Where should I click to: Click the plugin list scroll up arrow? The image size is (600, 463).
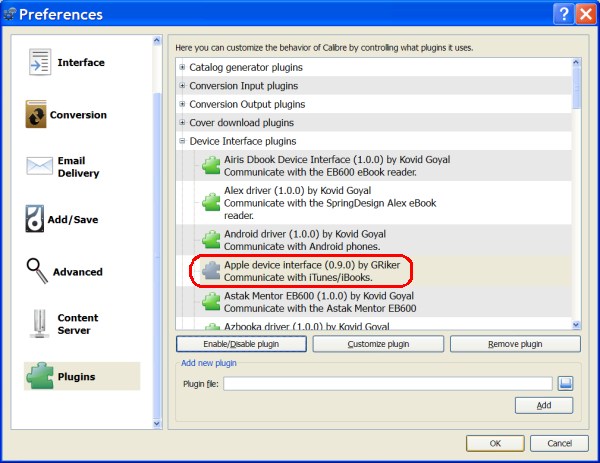click(x=576, y=63)
